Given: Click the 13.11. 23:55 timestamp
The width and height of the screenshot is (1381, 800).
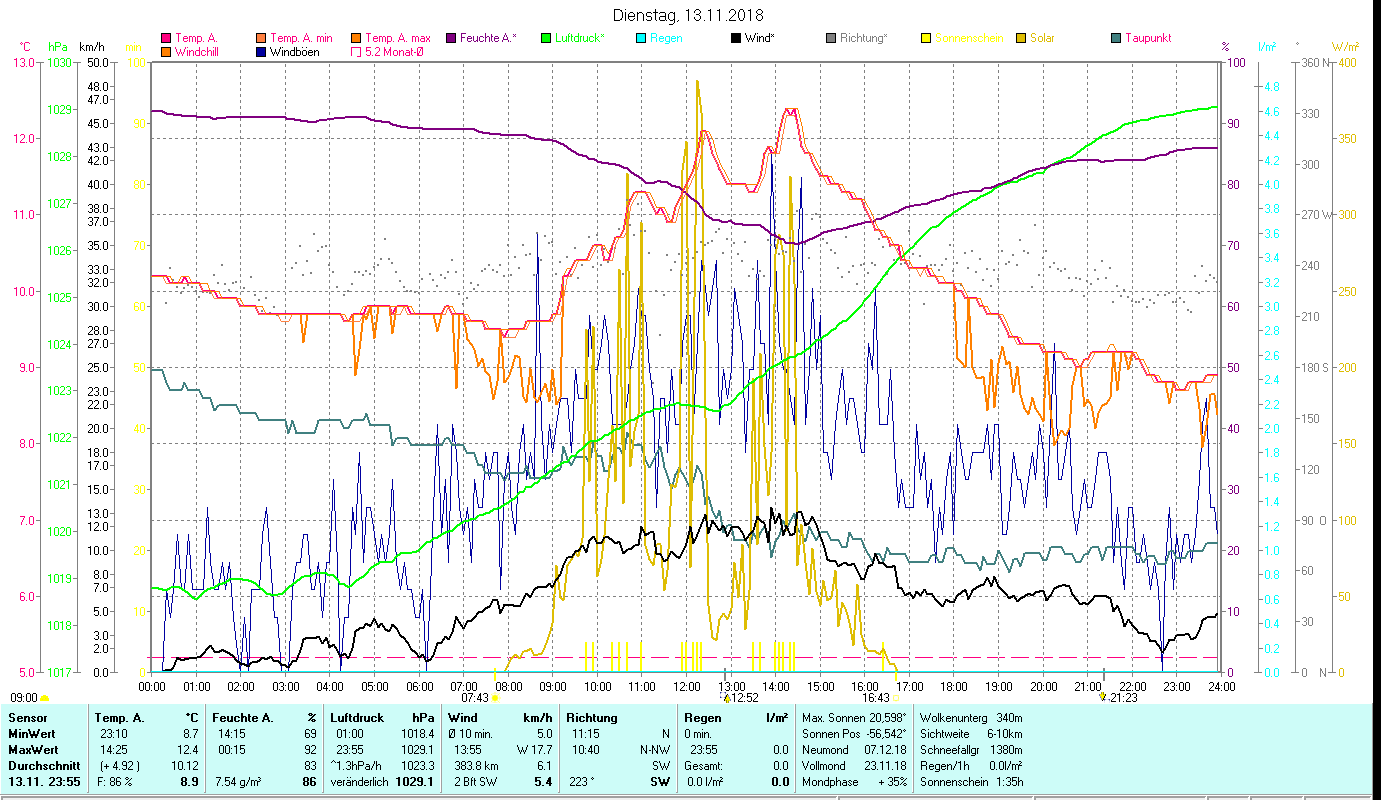Looking at the screenshot, I should [43, 782].
